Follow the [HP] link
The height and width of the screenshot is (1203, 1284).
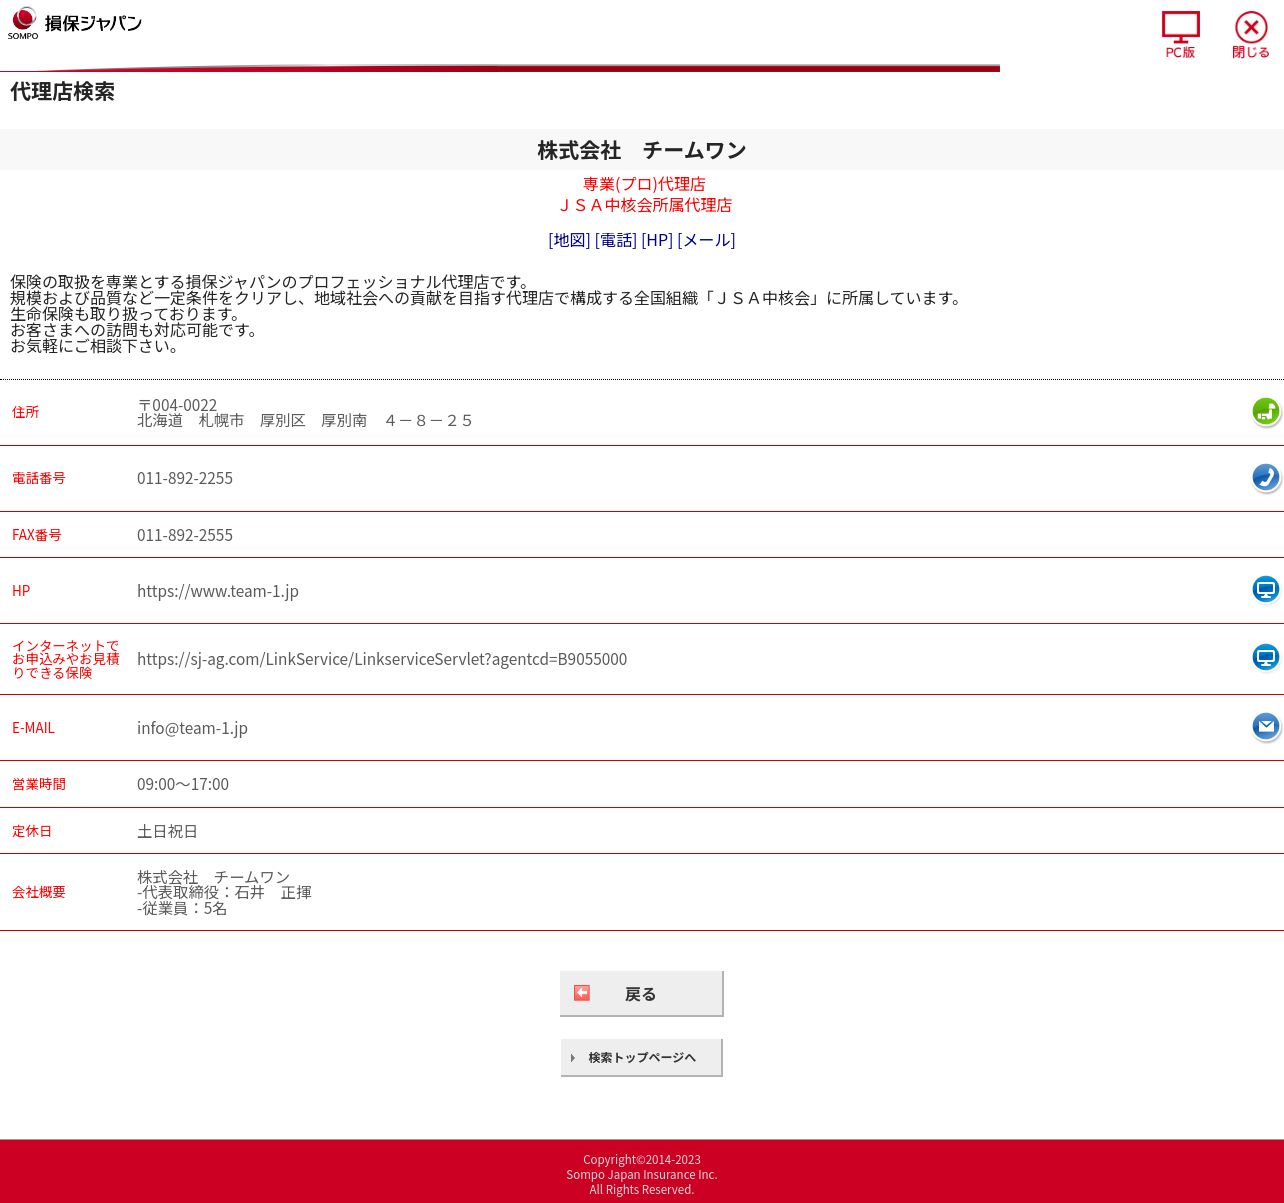(x=657, y=240)
